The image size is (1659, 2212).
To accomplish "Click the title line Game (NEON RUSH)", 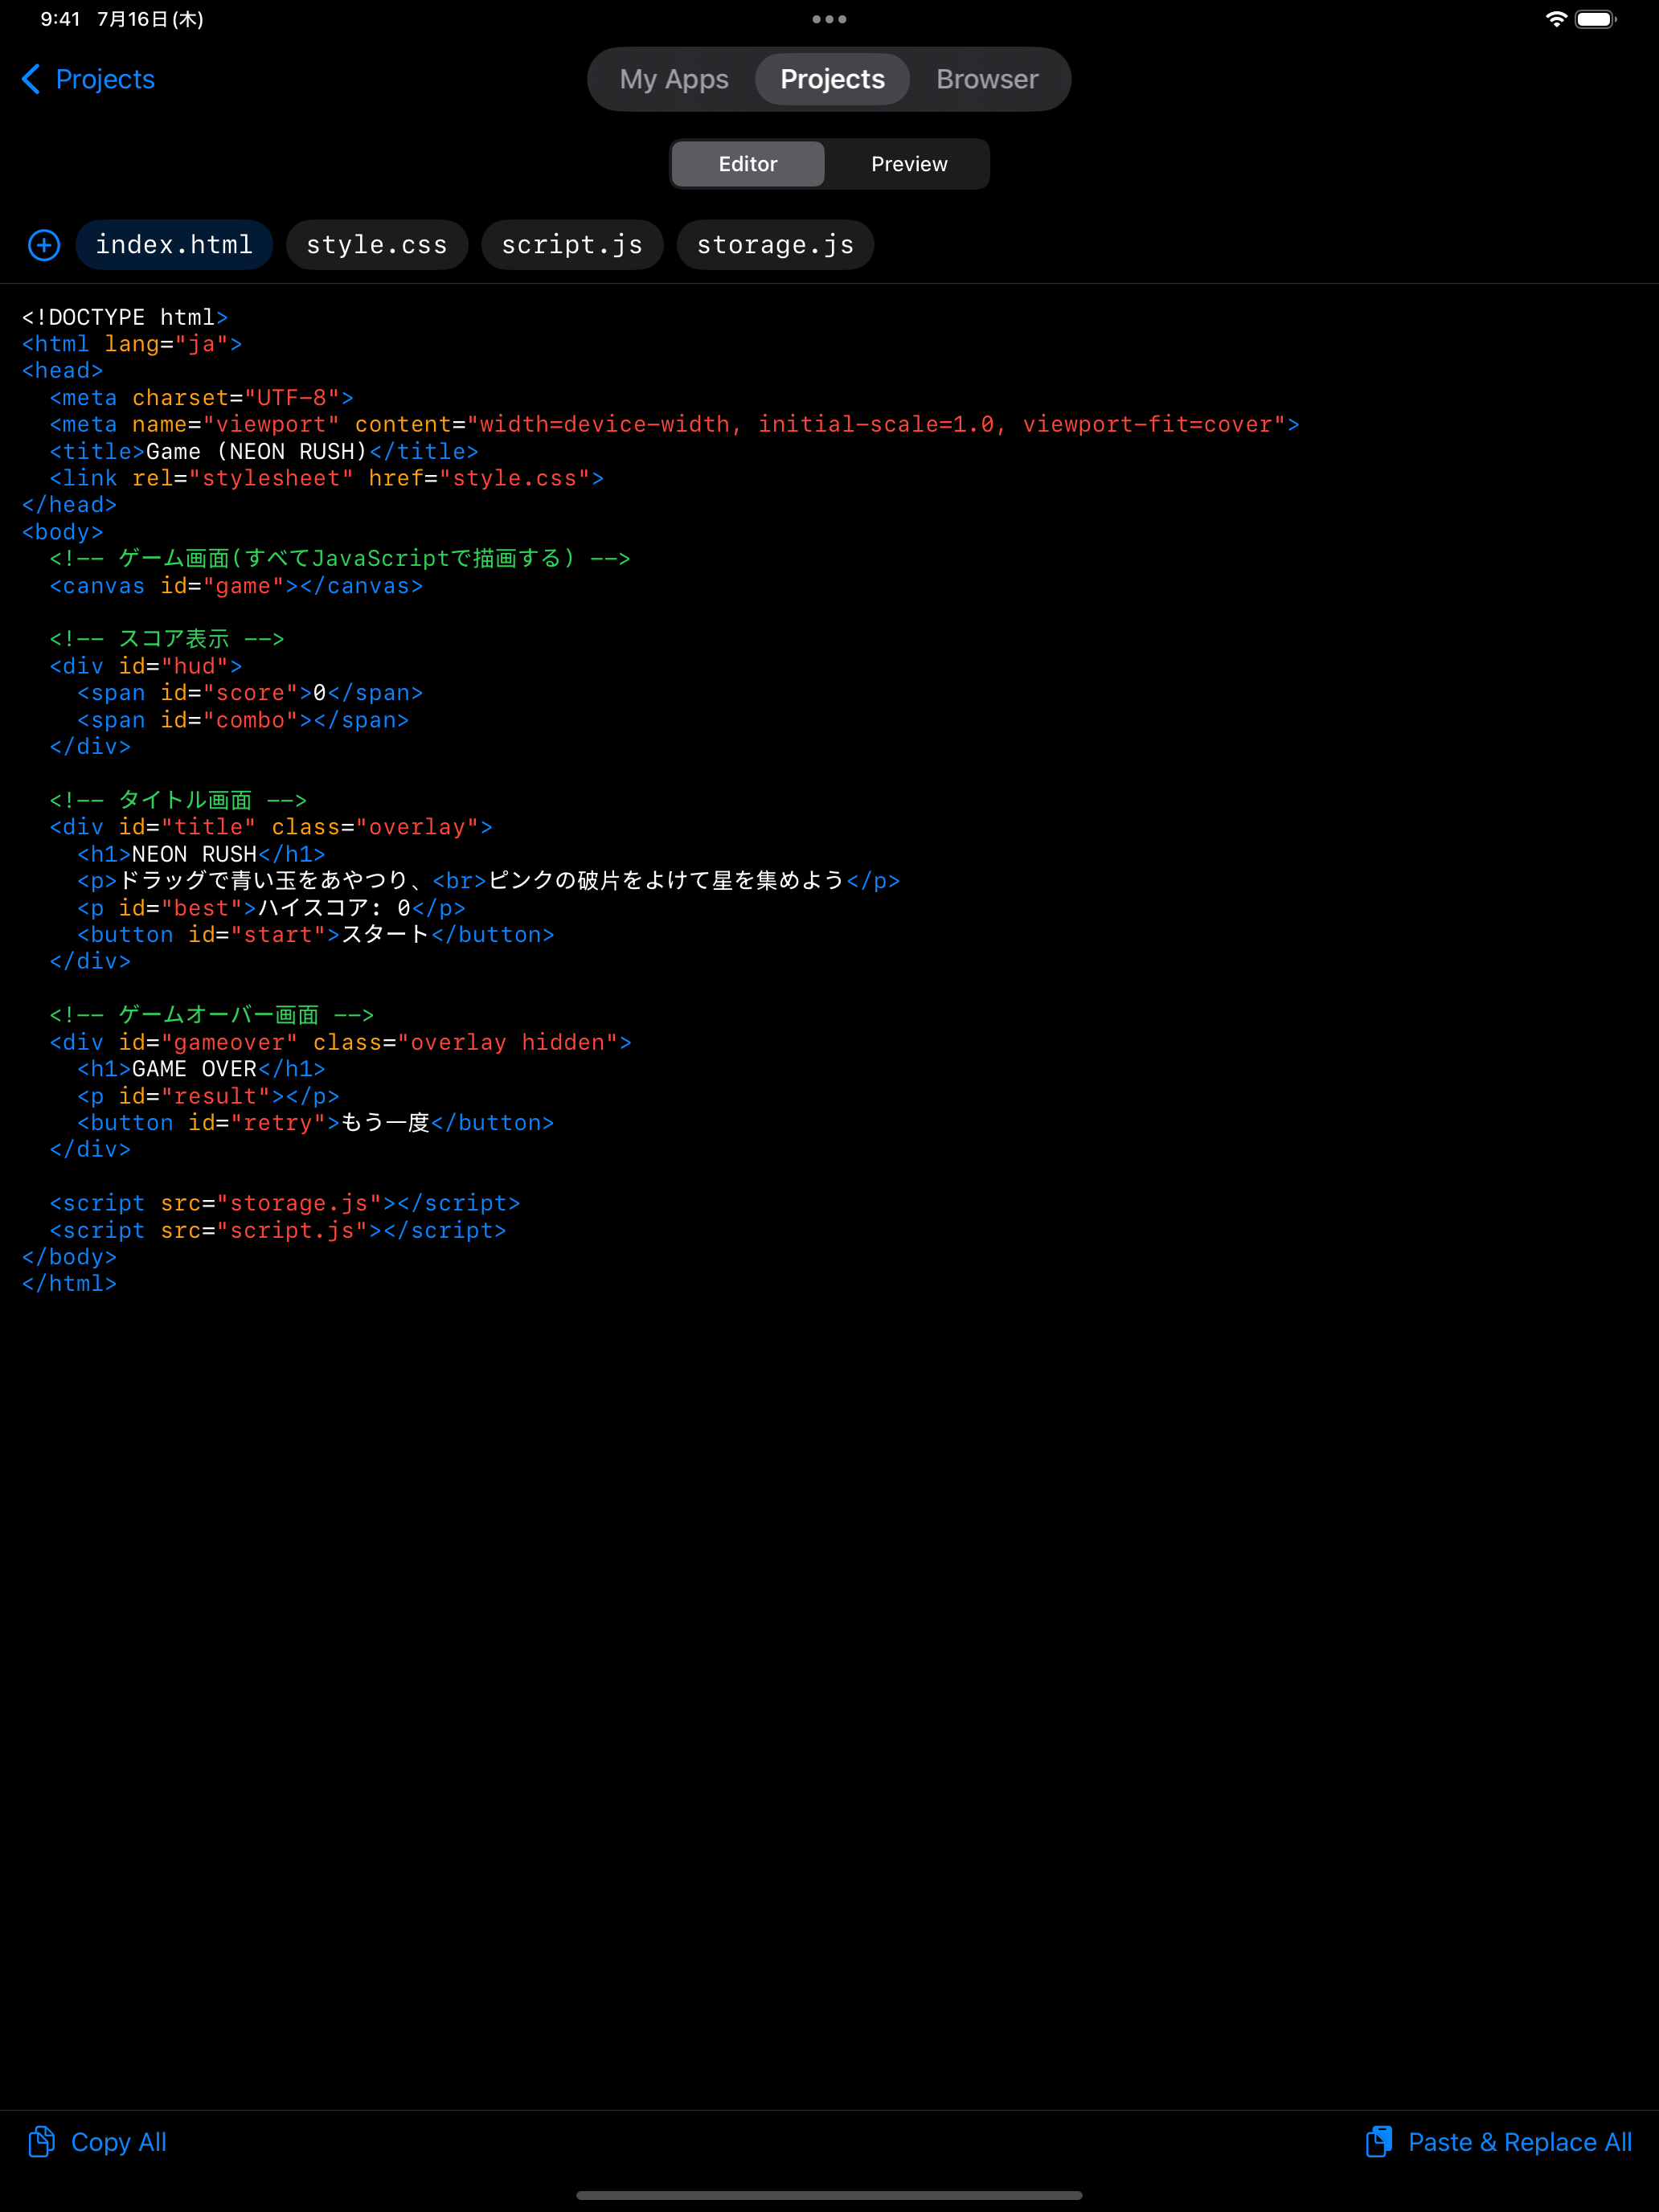I will (264, 452).
